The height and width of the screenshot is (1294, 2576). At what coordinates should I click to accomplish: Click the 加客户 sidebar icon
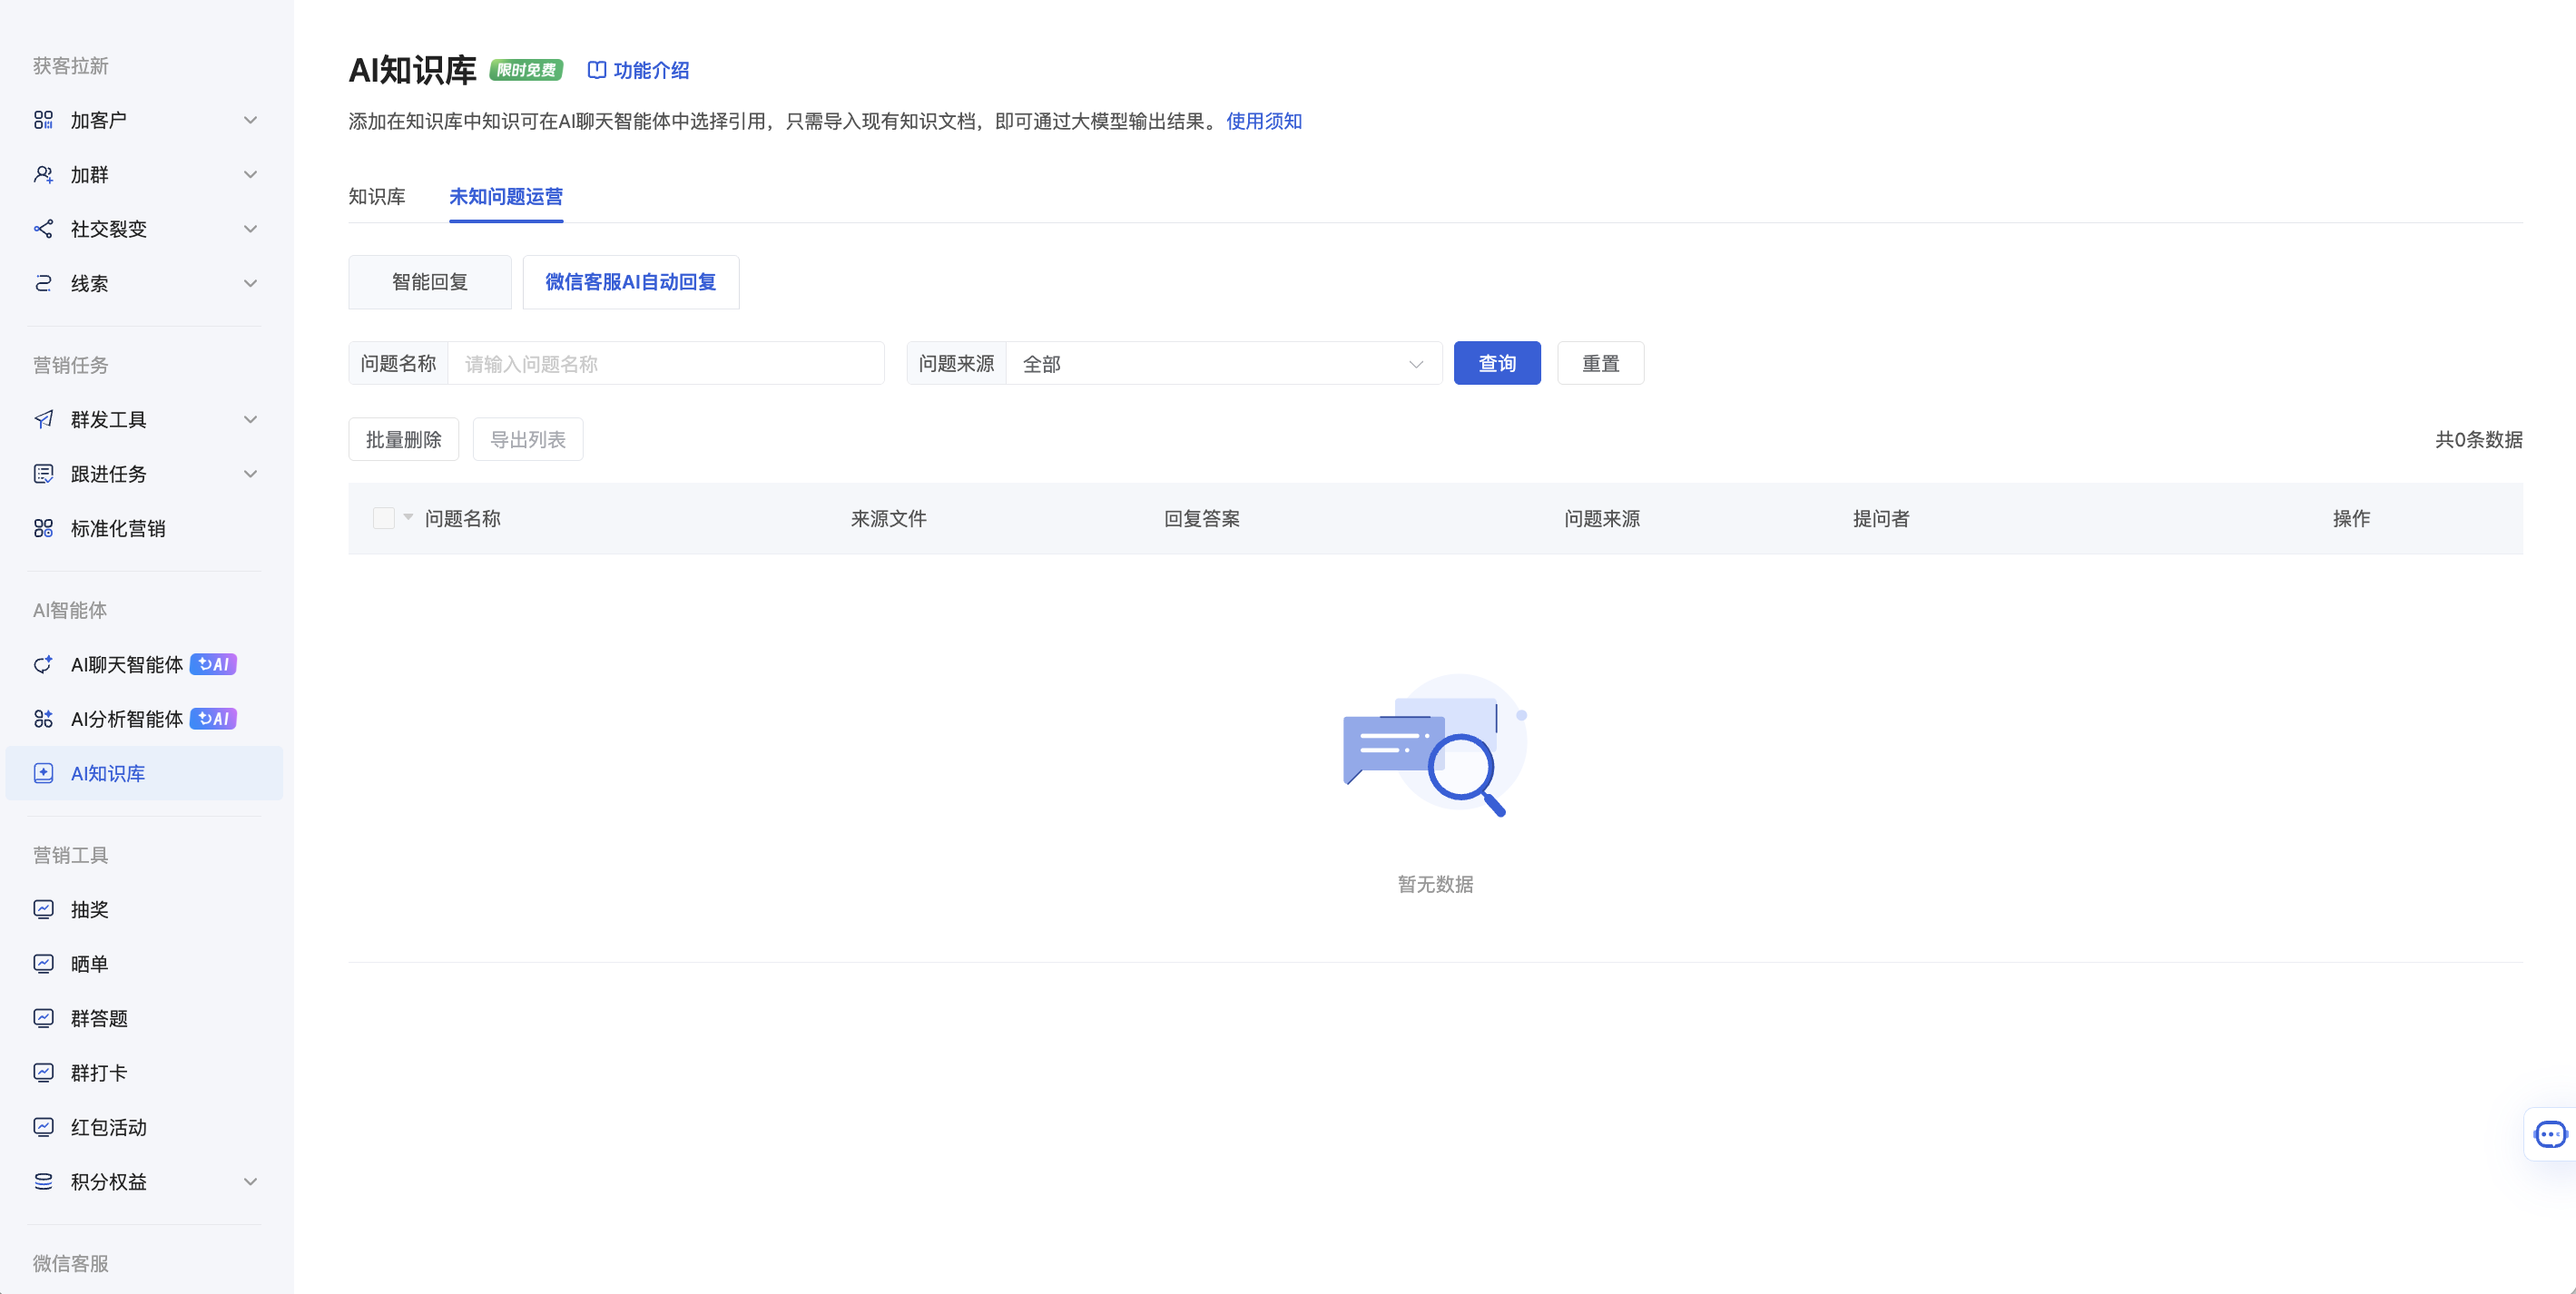tap(43, 120)
